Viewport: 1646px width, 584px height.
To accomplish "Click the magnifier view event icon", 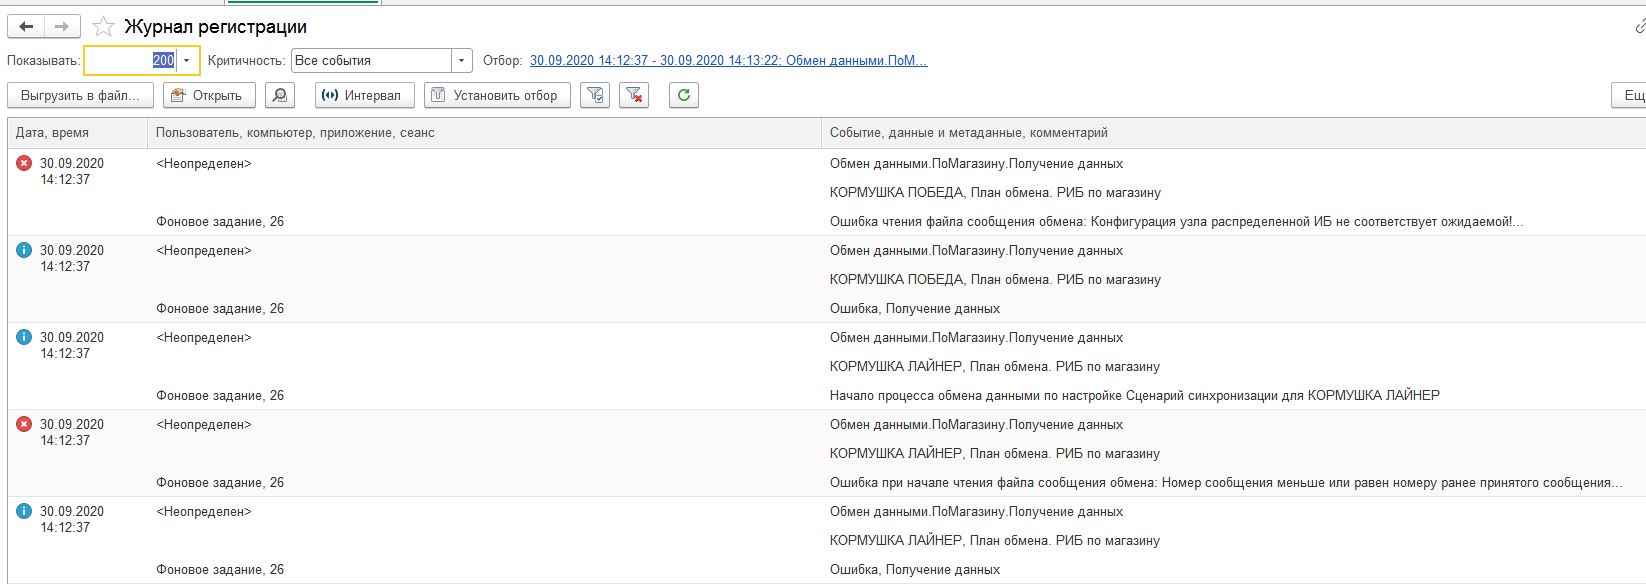I will [x=280, y=95].
